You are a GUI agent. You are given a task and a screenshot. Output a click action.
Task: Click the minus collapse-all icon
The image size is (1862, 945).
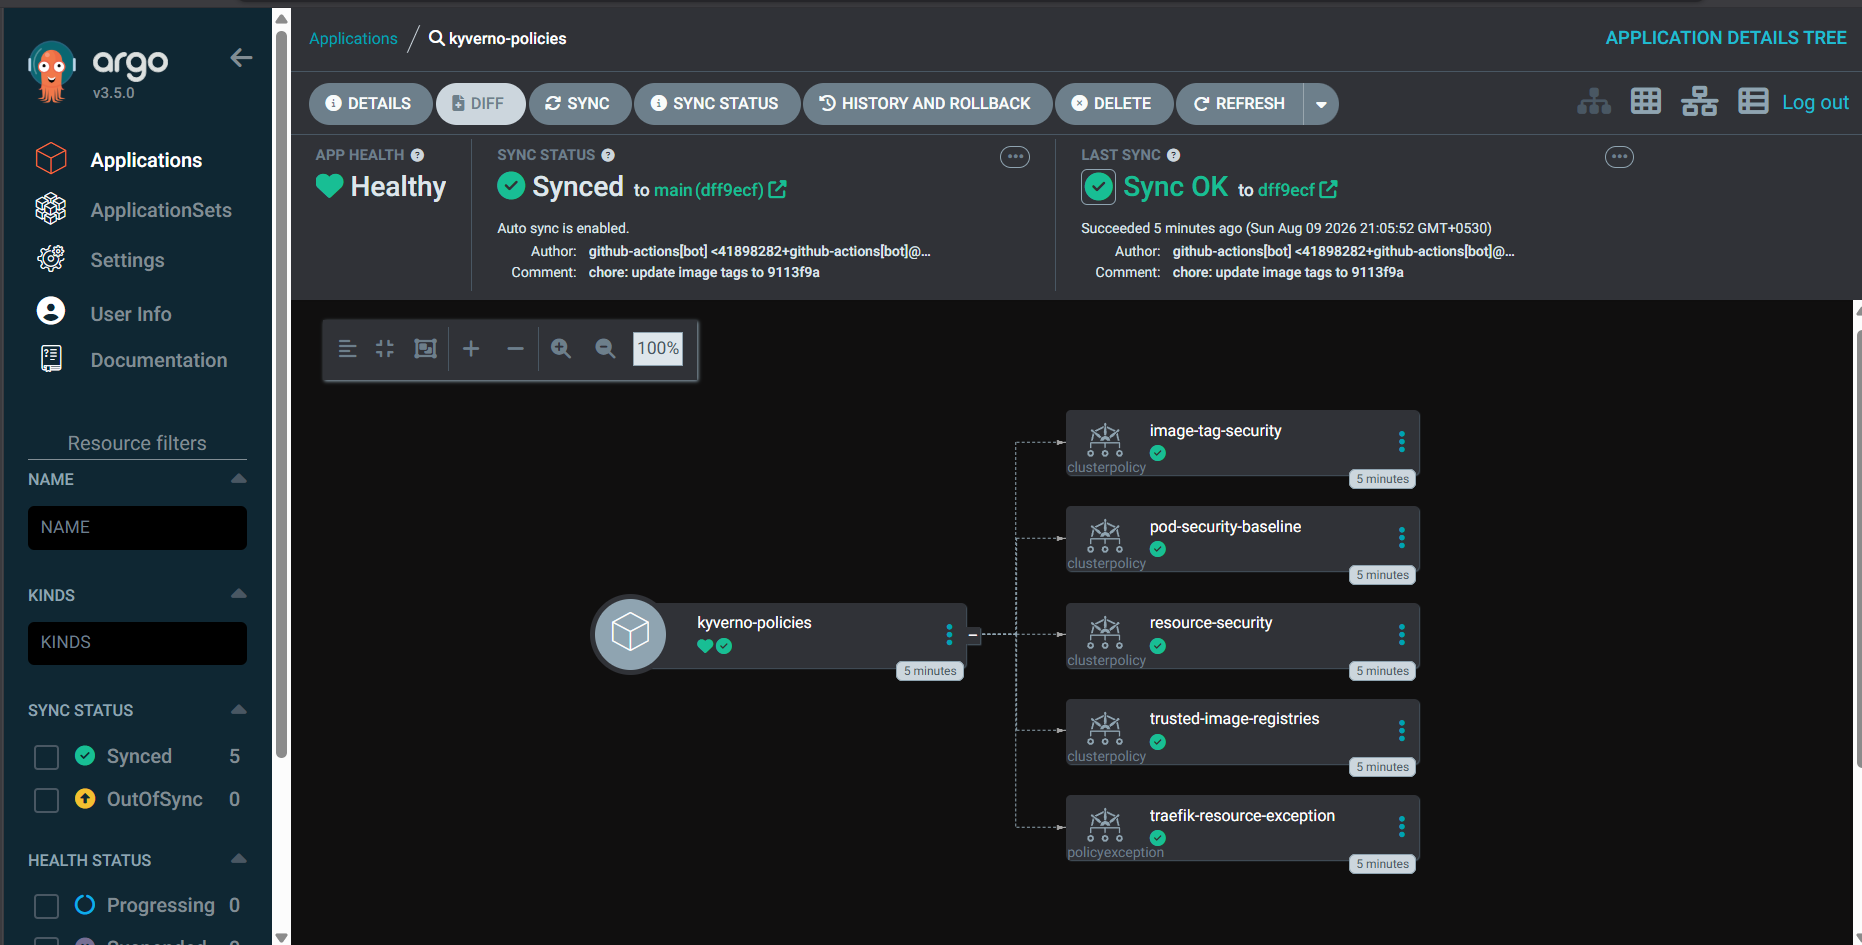pos(515,349)
